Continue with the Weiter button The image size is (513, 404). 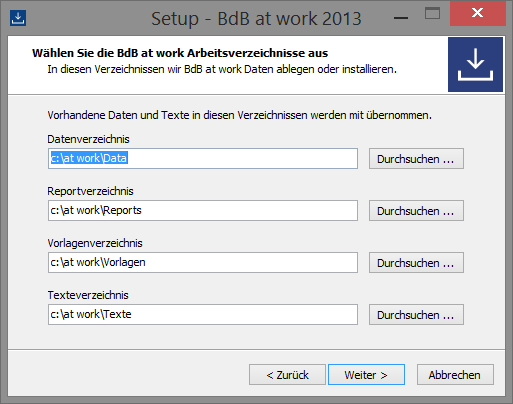click(366, 375)
